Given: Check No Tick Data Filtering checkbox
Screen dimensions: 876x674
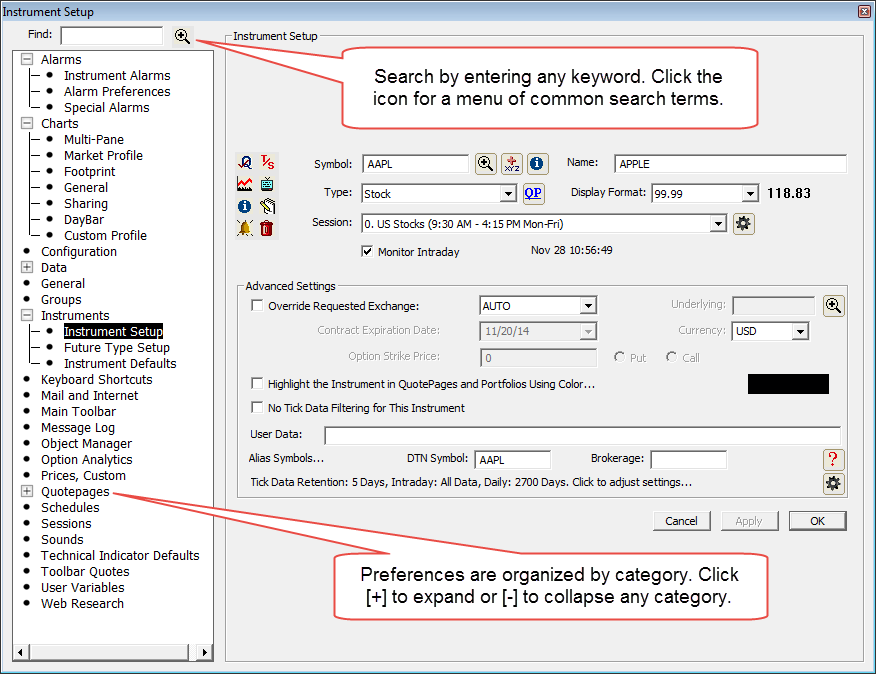Looking at the screenshot, I should coord(257,407).
